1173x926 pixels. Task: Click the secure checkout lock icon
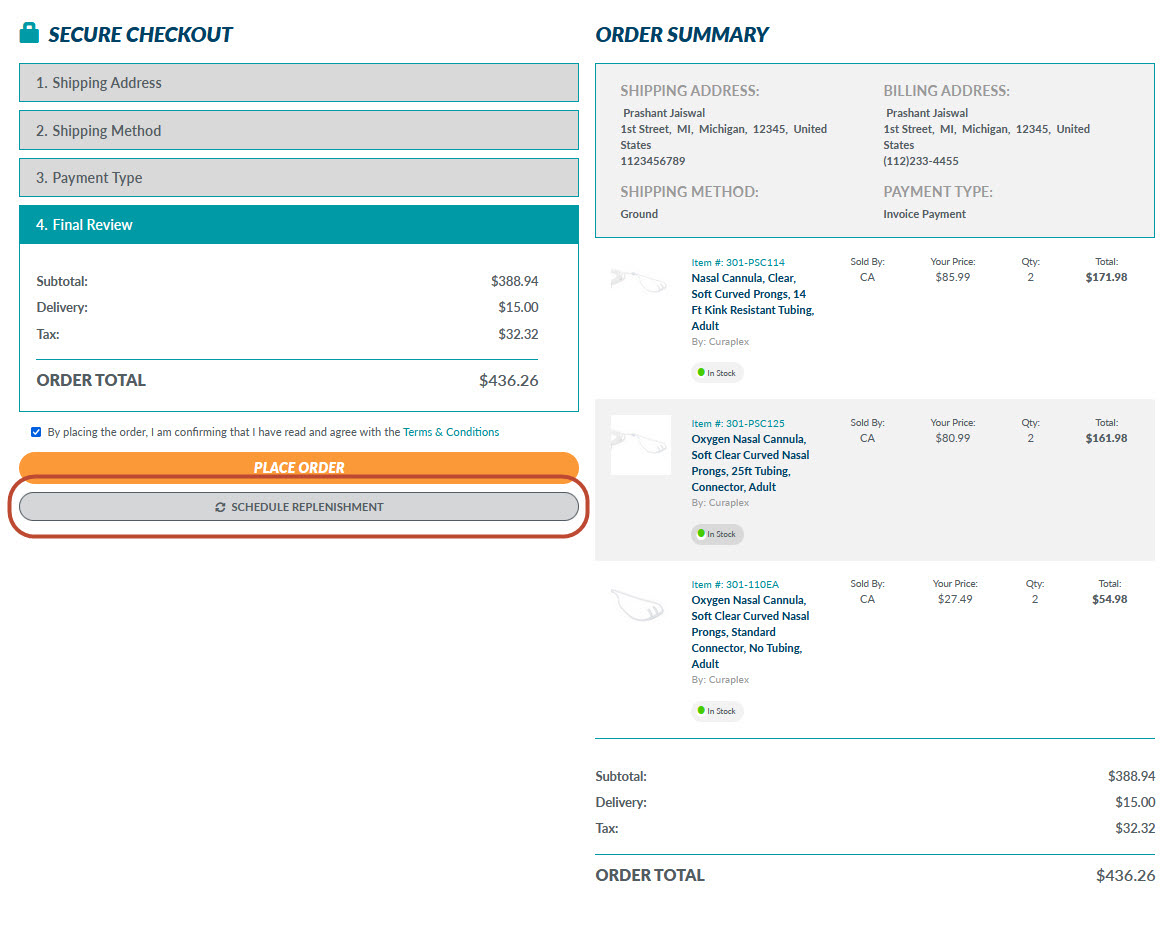coord(29,34)
